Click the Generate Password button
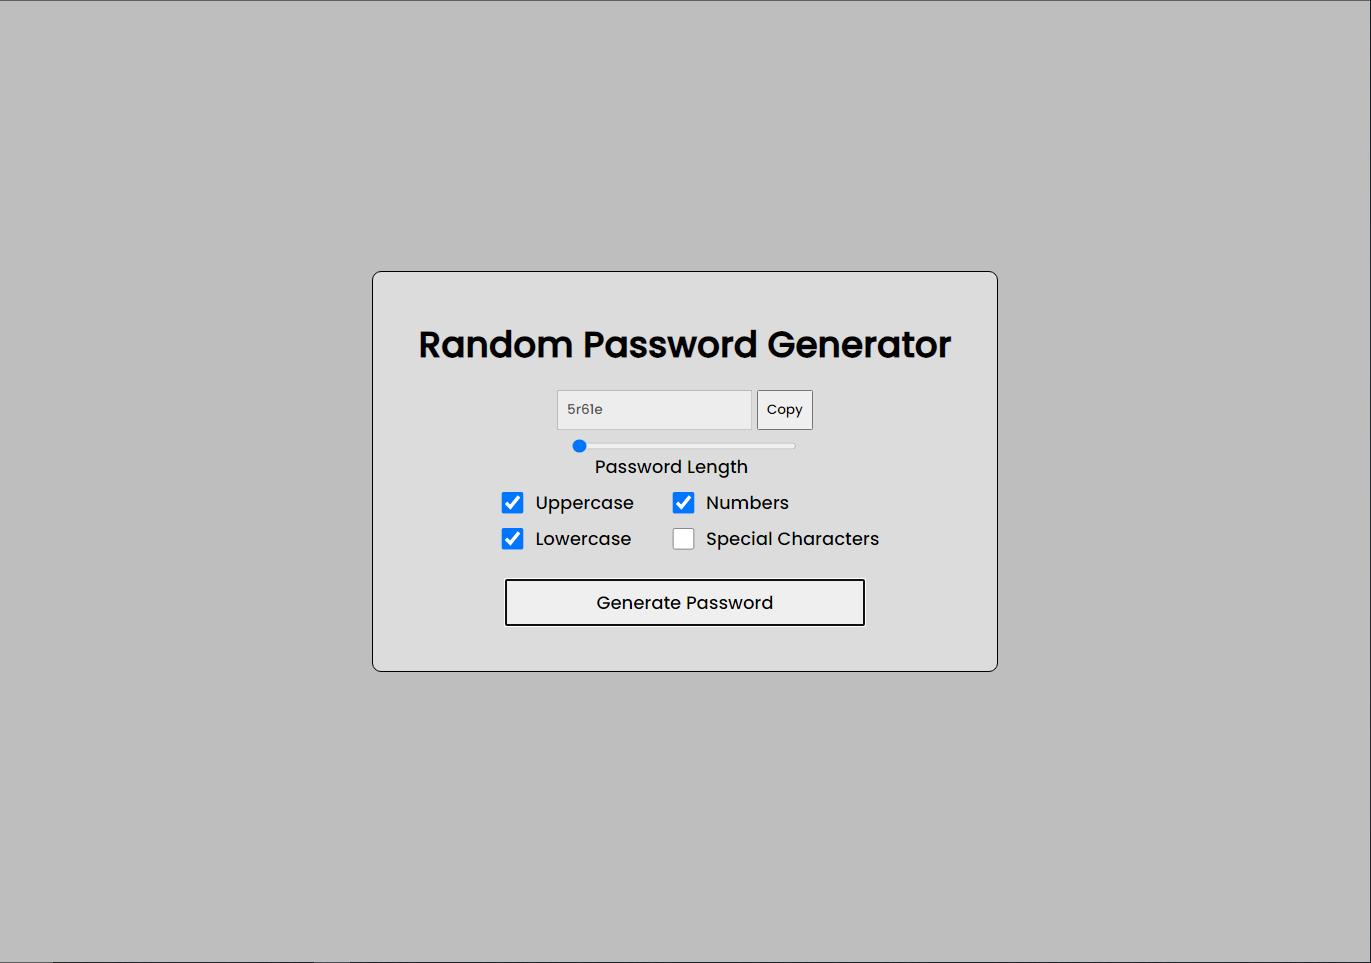 [x=685, y=603]
